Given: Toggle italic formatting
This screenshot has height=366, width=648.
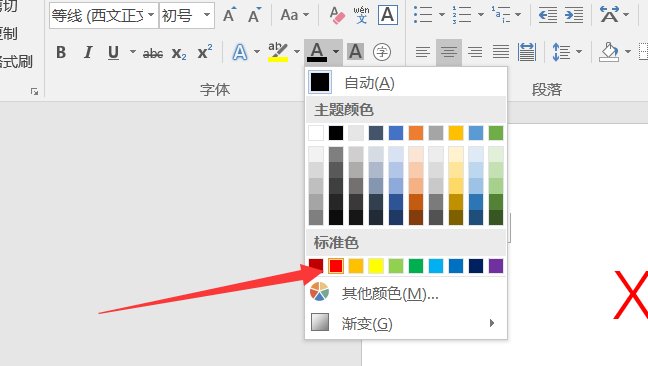Looking at the screenshot, I should coord(88,52).
